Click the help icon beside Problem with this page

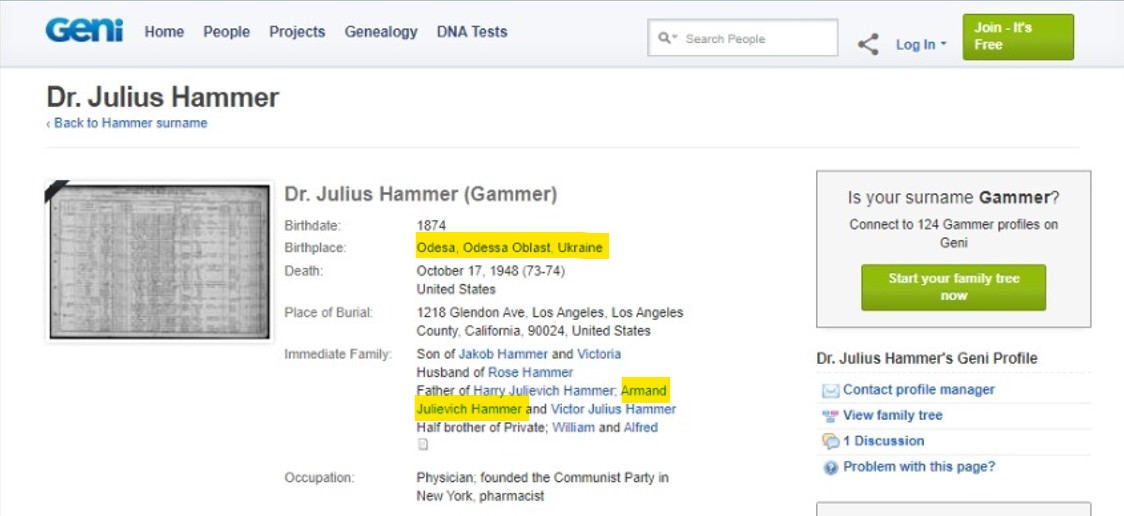[x=830, y=467]
